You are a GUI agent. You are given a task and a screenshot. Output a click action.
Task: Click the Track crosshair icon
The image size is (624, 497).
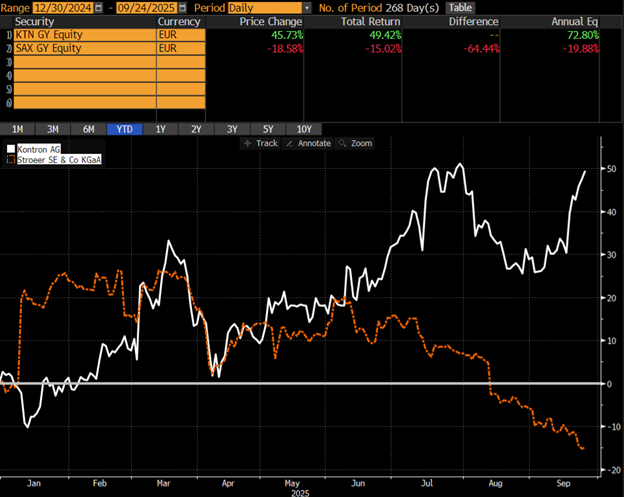tap(248, 143)
